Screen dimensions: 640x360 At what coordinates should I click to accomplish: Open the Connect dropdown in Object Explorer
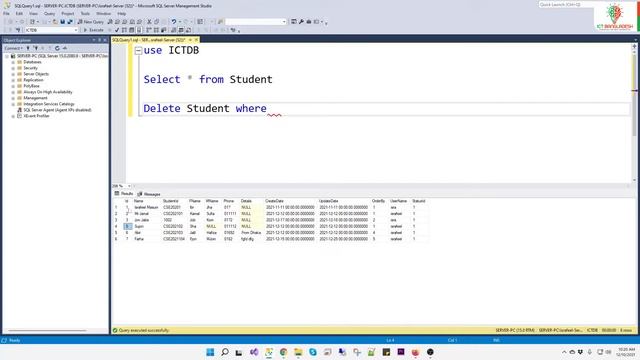coord(13,48)
